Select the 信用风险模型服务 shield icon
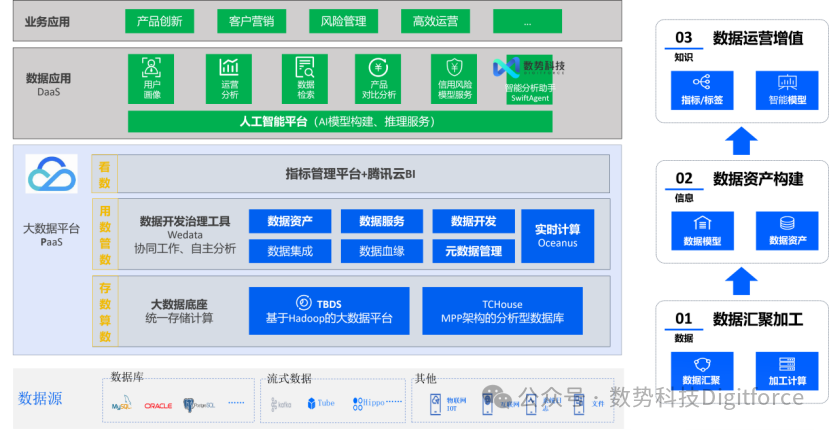 pyautogui.click(x=454, y=68)
